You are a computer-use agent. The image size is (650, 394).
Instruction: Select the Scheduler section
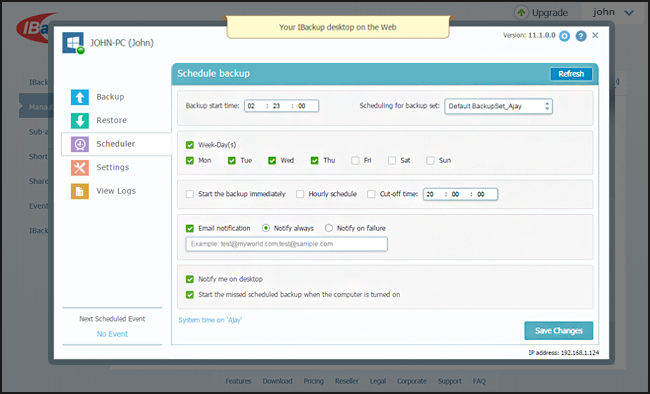click(x=116, y=144)
